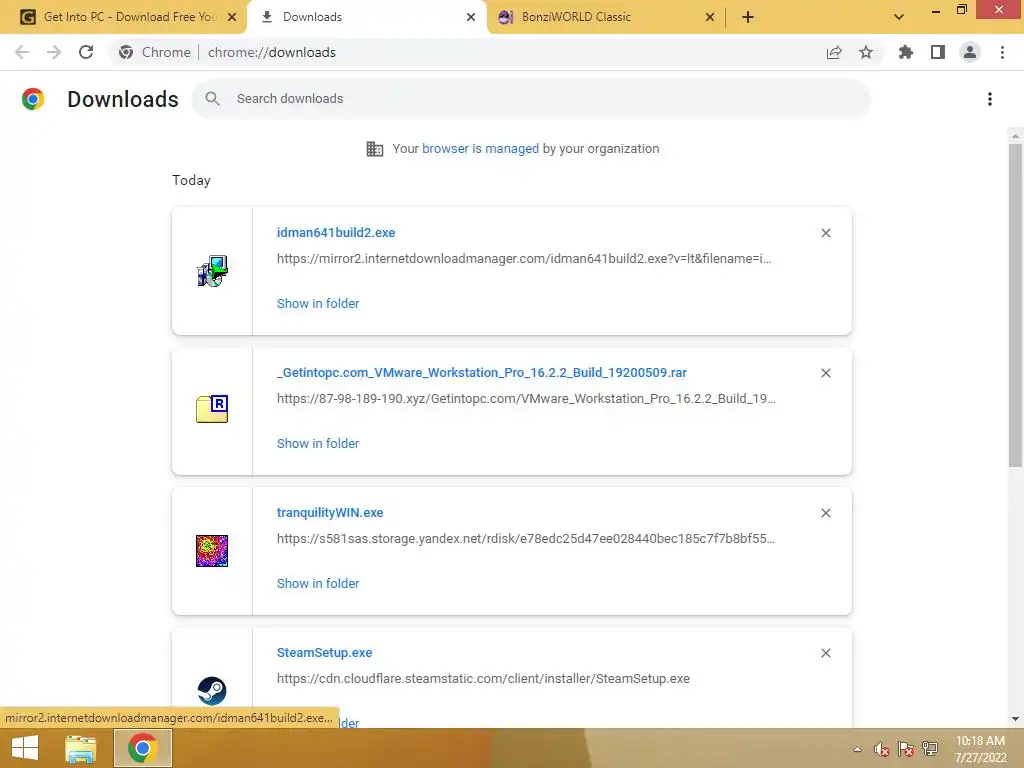Go back to previous page

22,52
